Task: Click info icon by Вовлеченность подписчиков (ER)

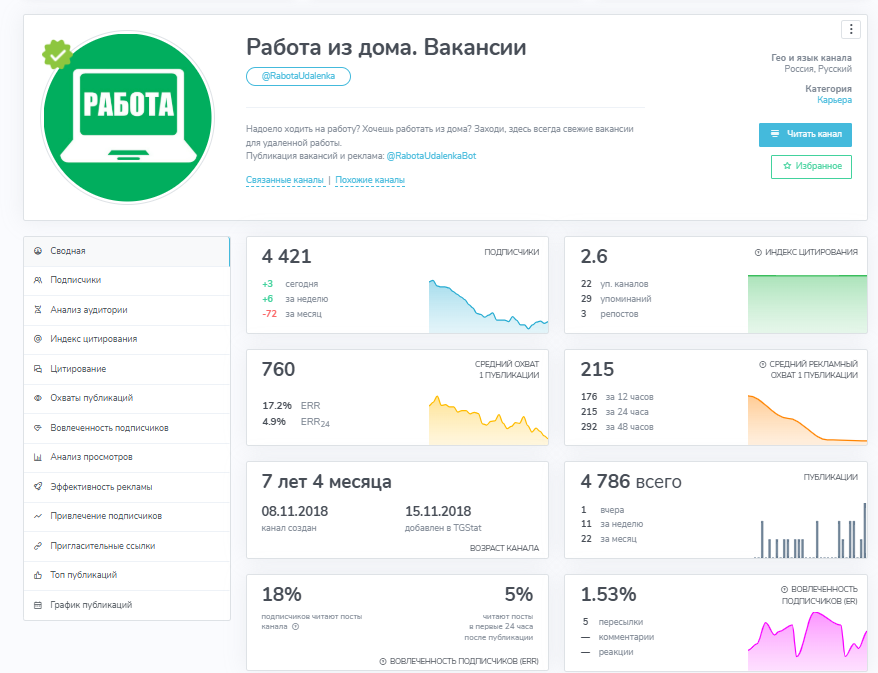Action: (x=784, y=590)
